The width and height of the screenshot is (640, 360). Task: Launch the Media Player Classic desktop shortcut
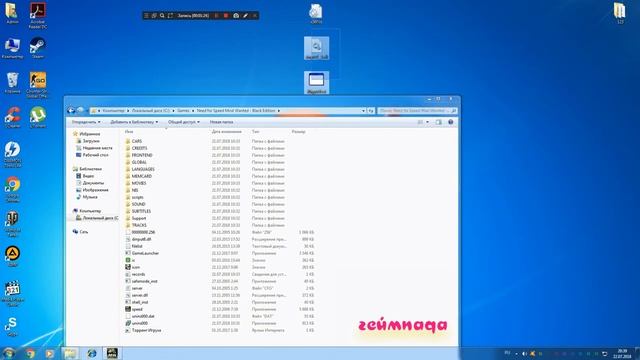[x=13, y=293]
